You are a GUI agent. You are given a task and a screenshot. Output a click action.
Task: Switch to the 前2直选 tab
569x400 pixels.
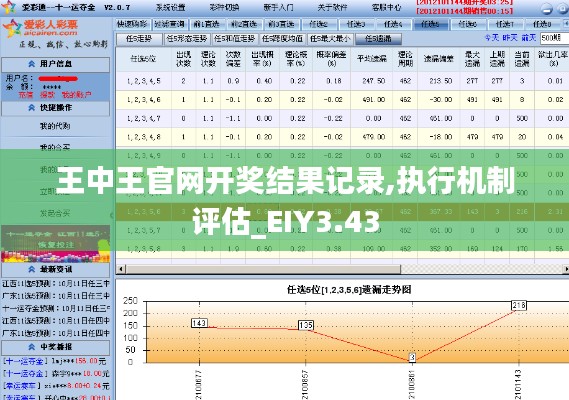[x=244, y=24]
